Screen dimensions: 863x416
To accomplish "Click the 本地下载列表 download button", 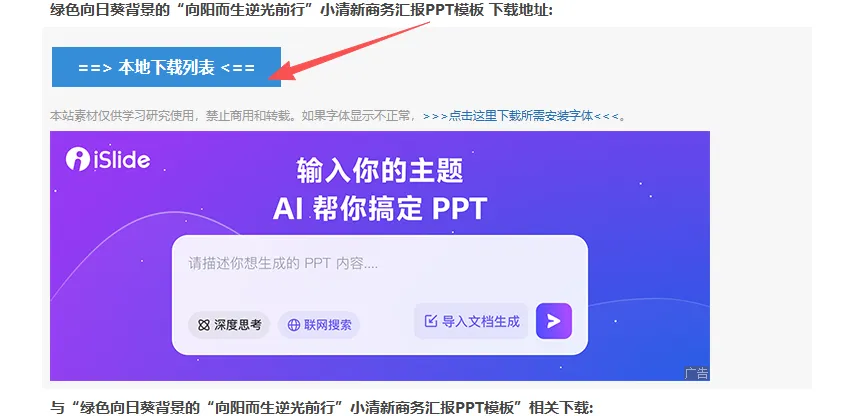I will point(166,67).
